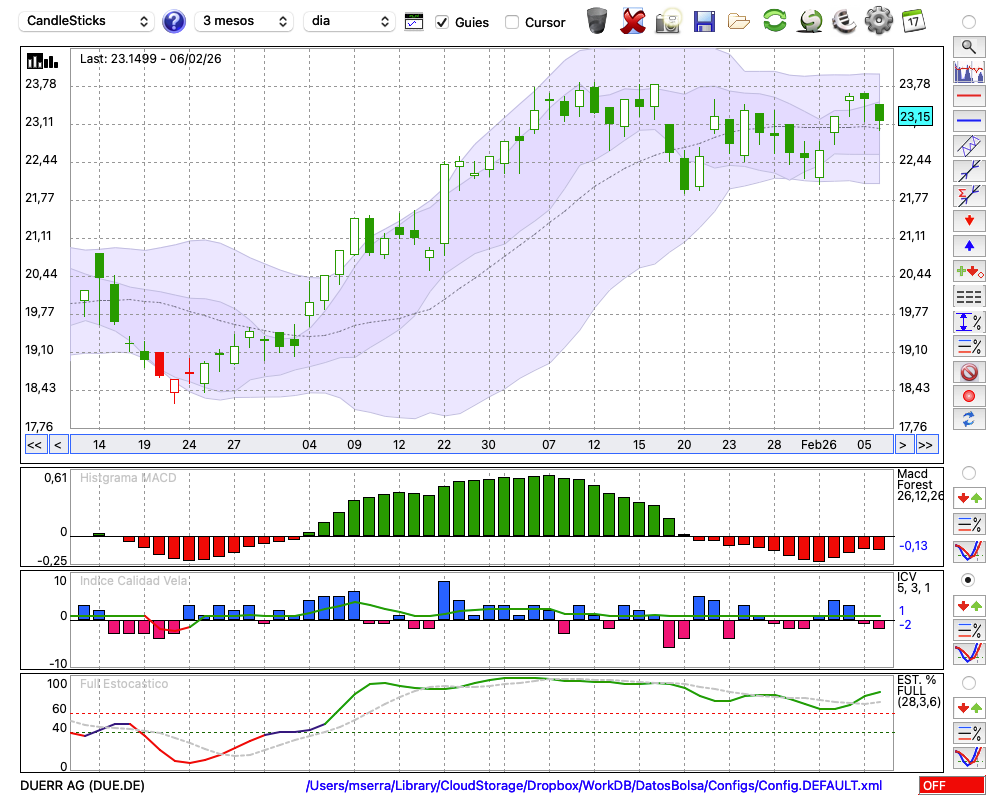Viewport: 1000px width, 800px height.
Task: Click the blue up arrow marker tool
Action: pyautogui.click(x=968, y=245)
